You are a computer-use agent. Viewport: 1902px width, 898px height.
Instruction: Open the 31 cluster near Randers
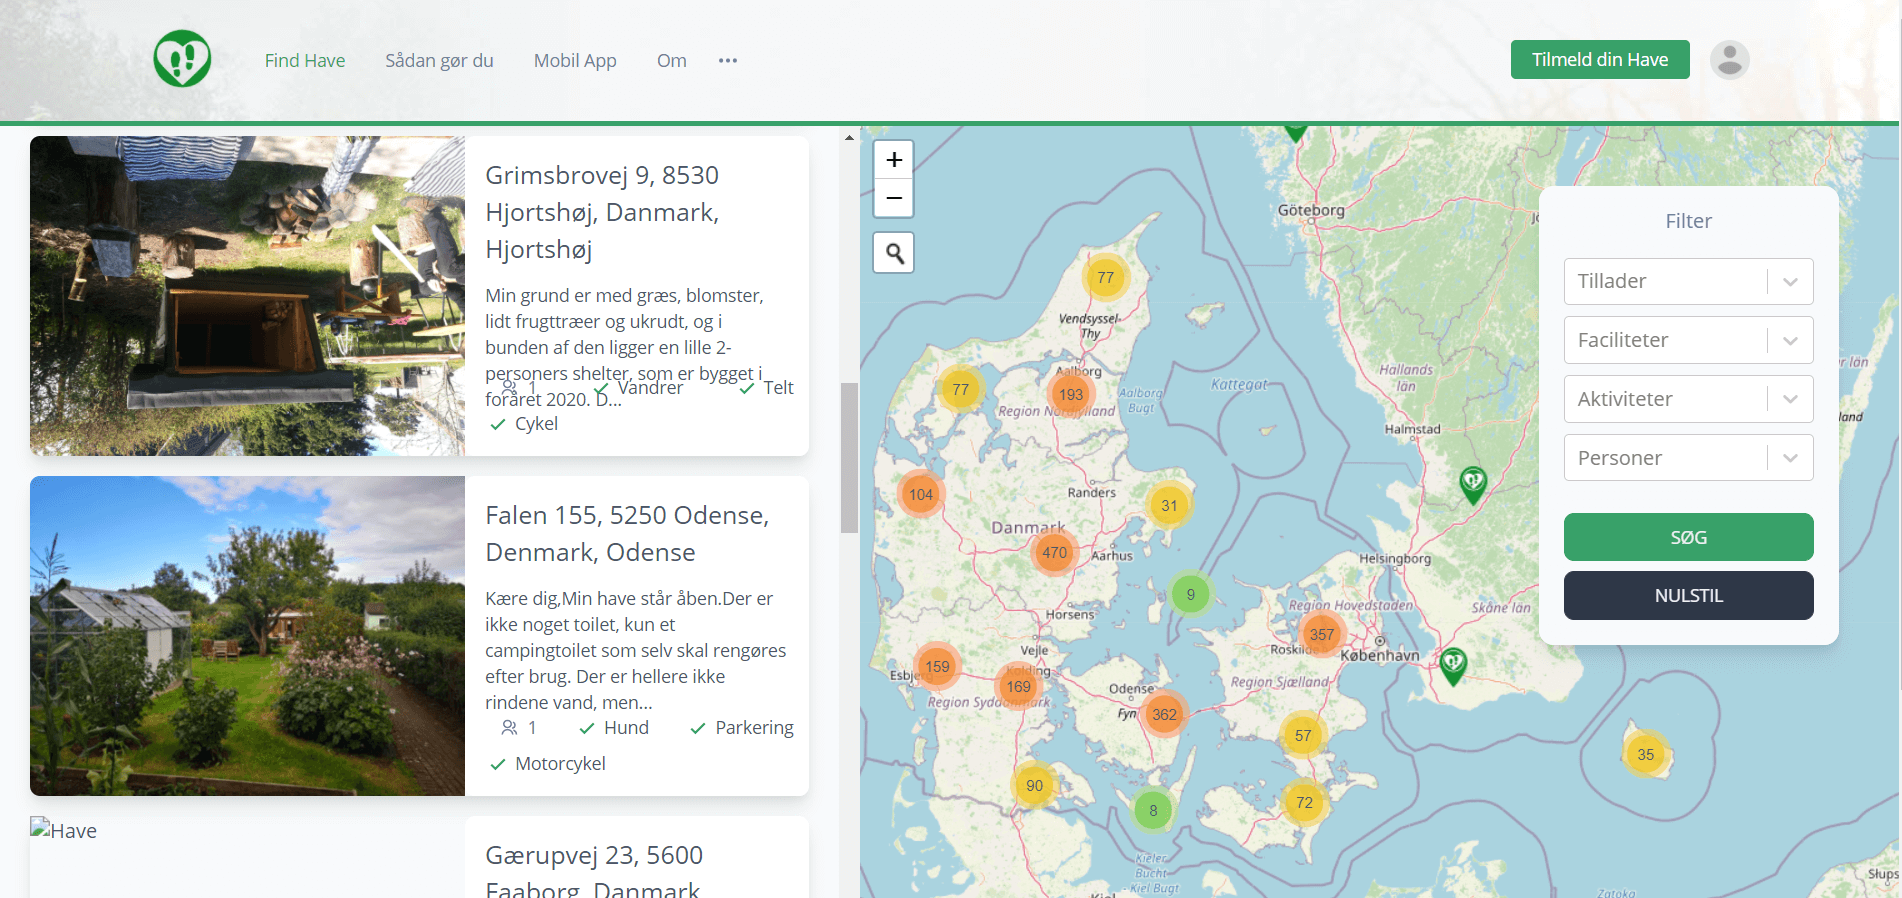(x=1169, y=505)
